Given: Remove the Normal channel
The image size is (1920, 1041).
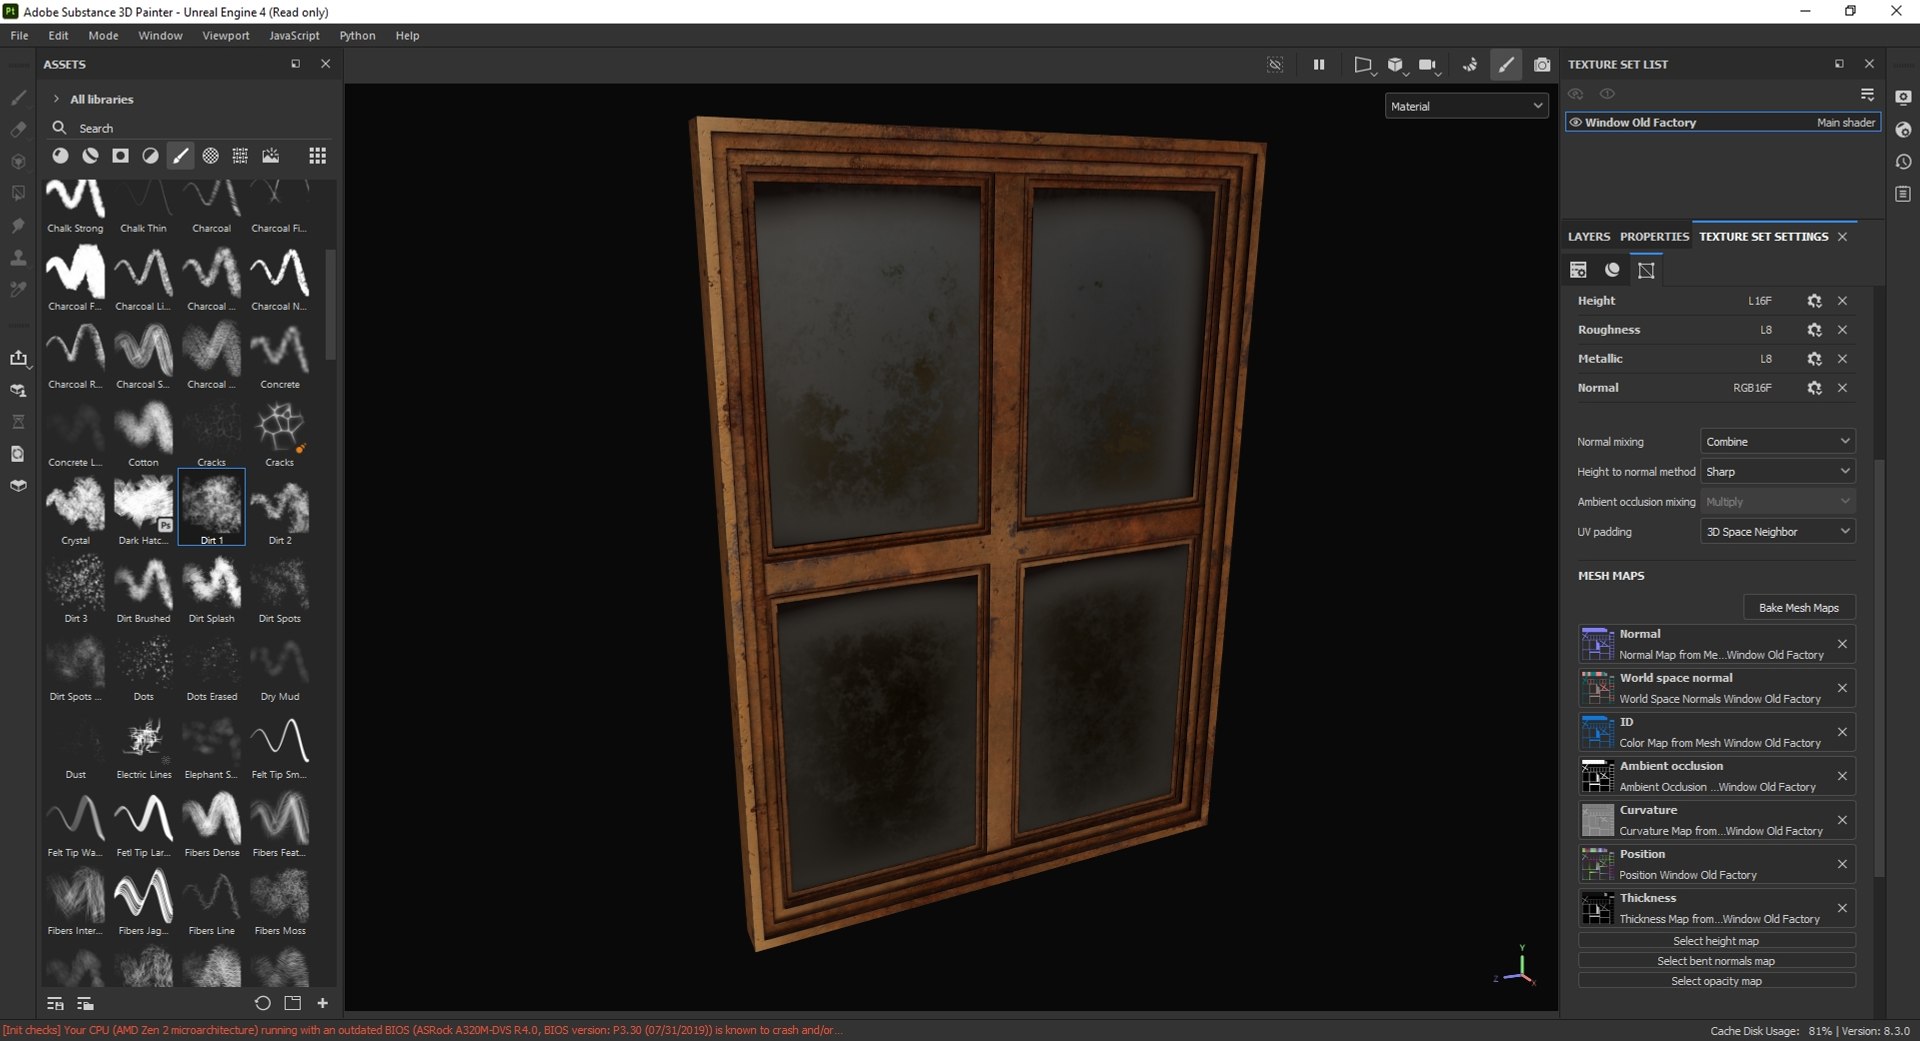Looking at the screenshot, I should coord(1842,388).
